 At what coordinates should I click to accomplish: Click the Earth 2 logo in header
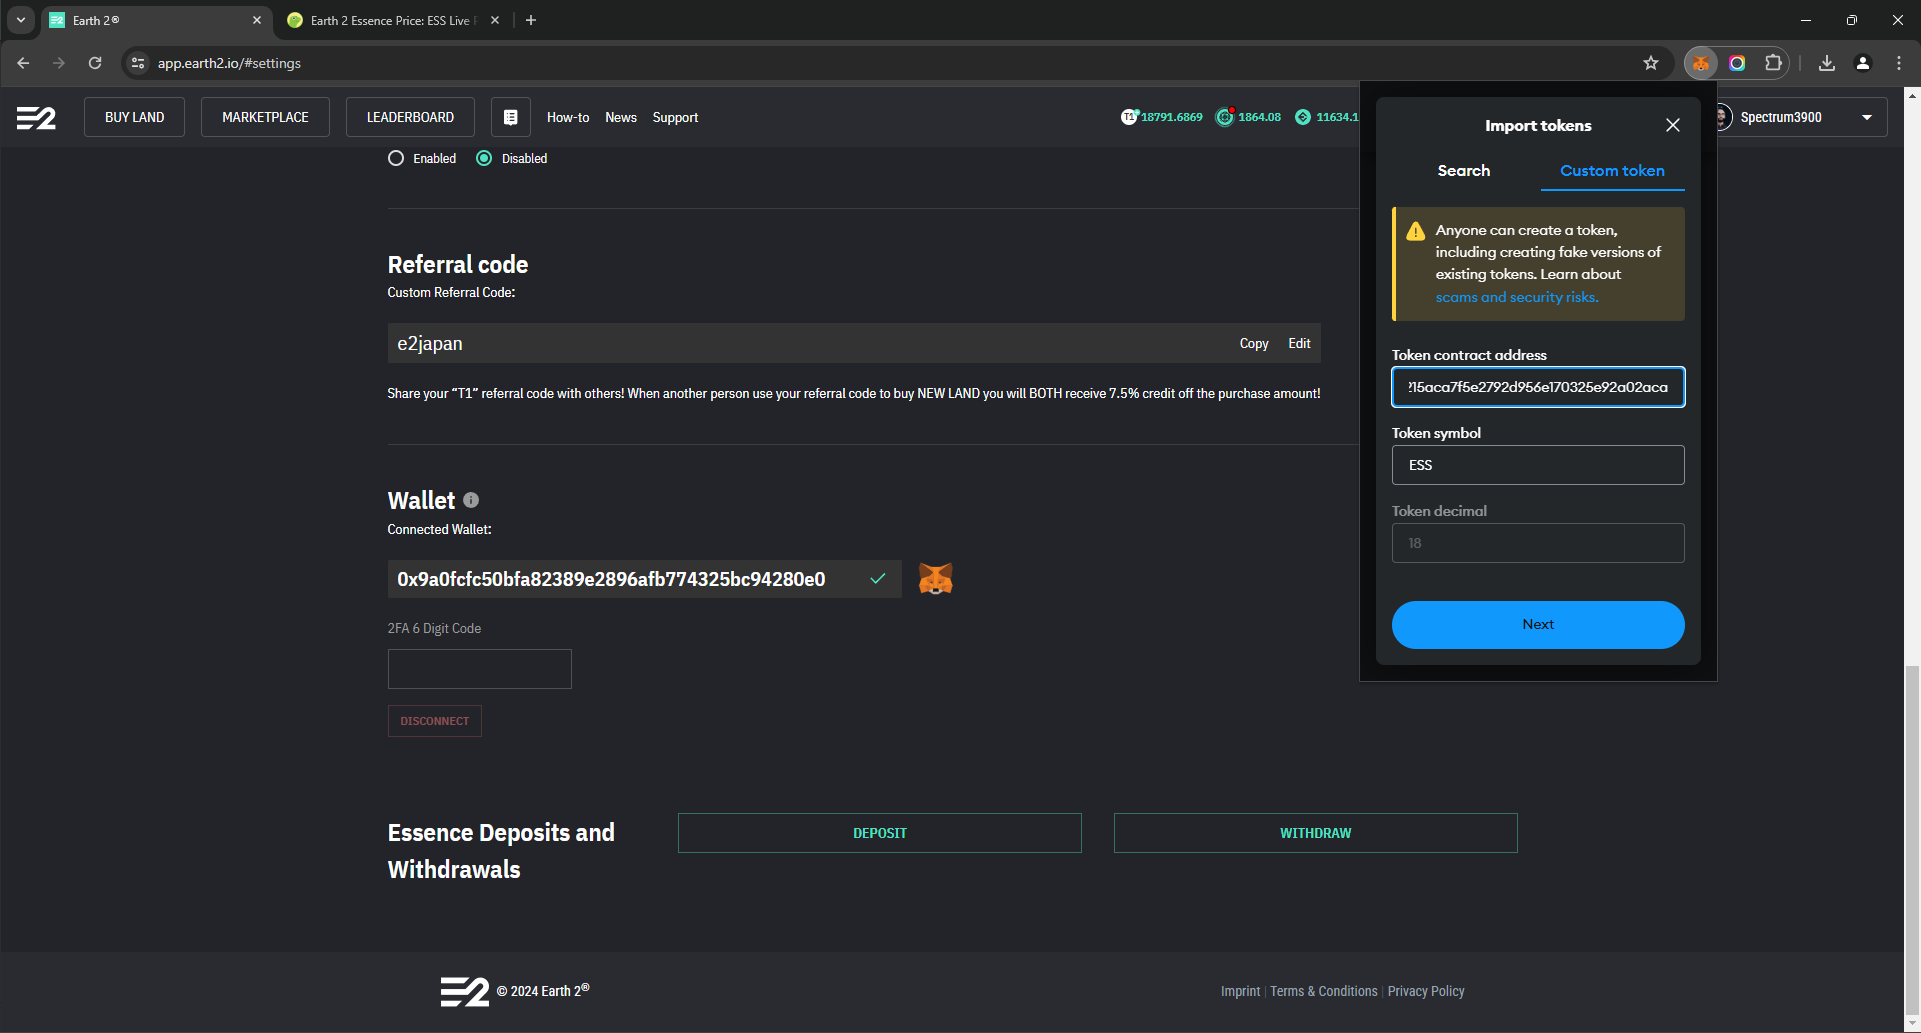point(36,118)
